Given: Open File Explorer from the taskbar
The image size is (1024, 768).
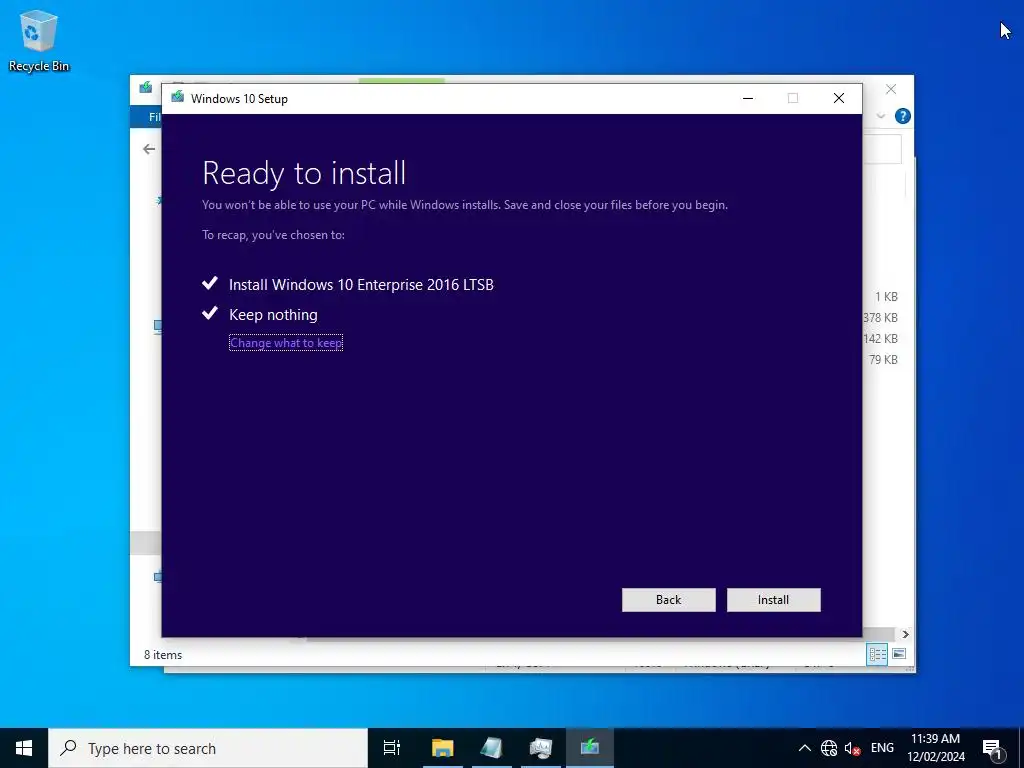Looking at the screenshot, I should [442, 748].
